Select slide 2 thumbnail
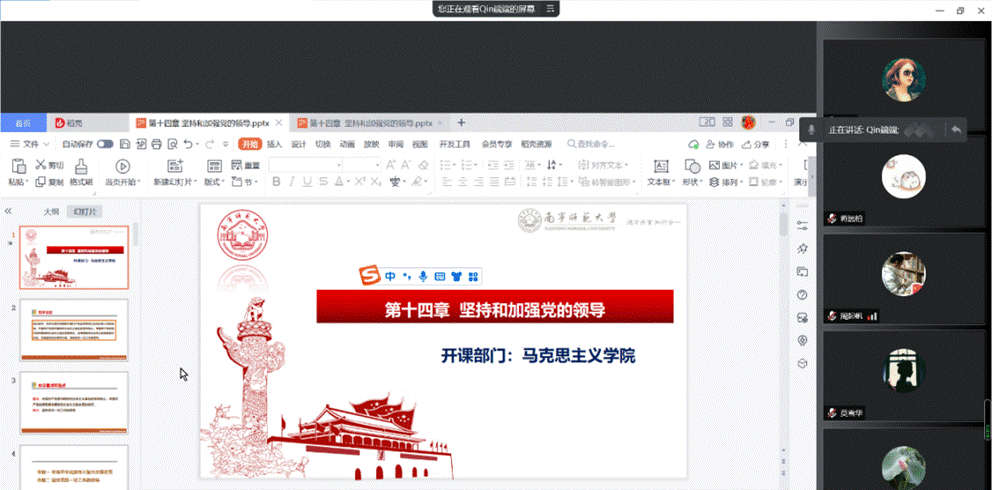This screenshot has width=992, height=490. tap(74, 330)
